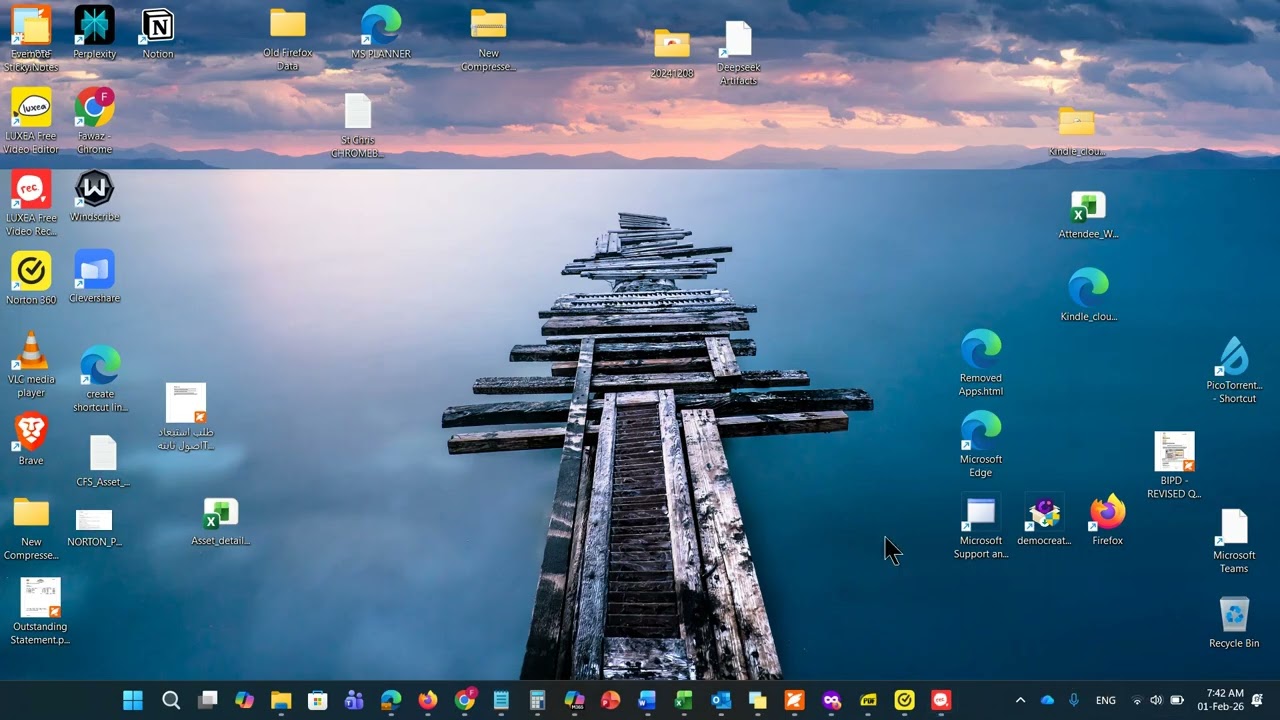1280x720 pixels.
Task: Open the OneDrive cloud tray icon
Action: pyautogui.click(x=1047, y=701)
